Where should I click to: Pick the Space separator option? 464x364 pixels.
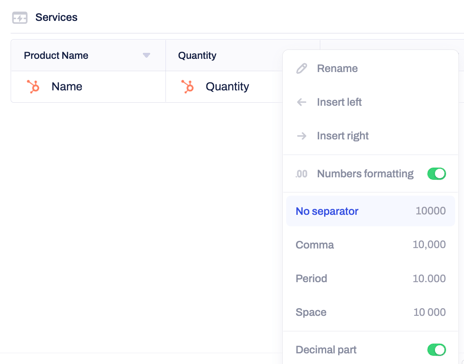(370, 312)
